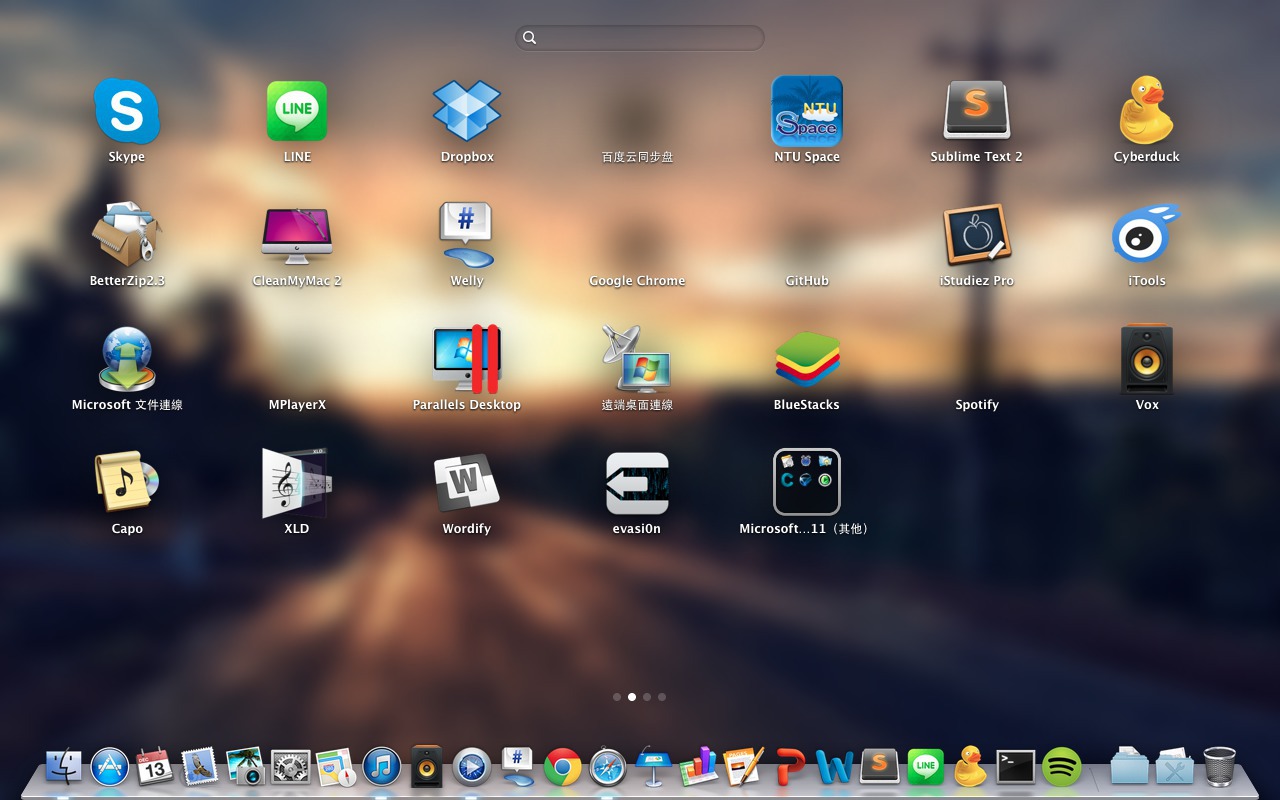1280x800 pixels.
Task: Launch Wordify
Action: coord(467,483)
